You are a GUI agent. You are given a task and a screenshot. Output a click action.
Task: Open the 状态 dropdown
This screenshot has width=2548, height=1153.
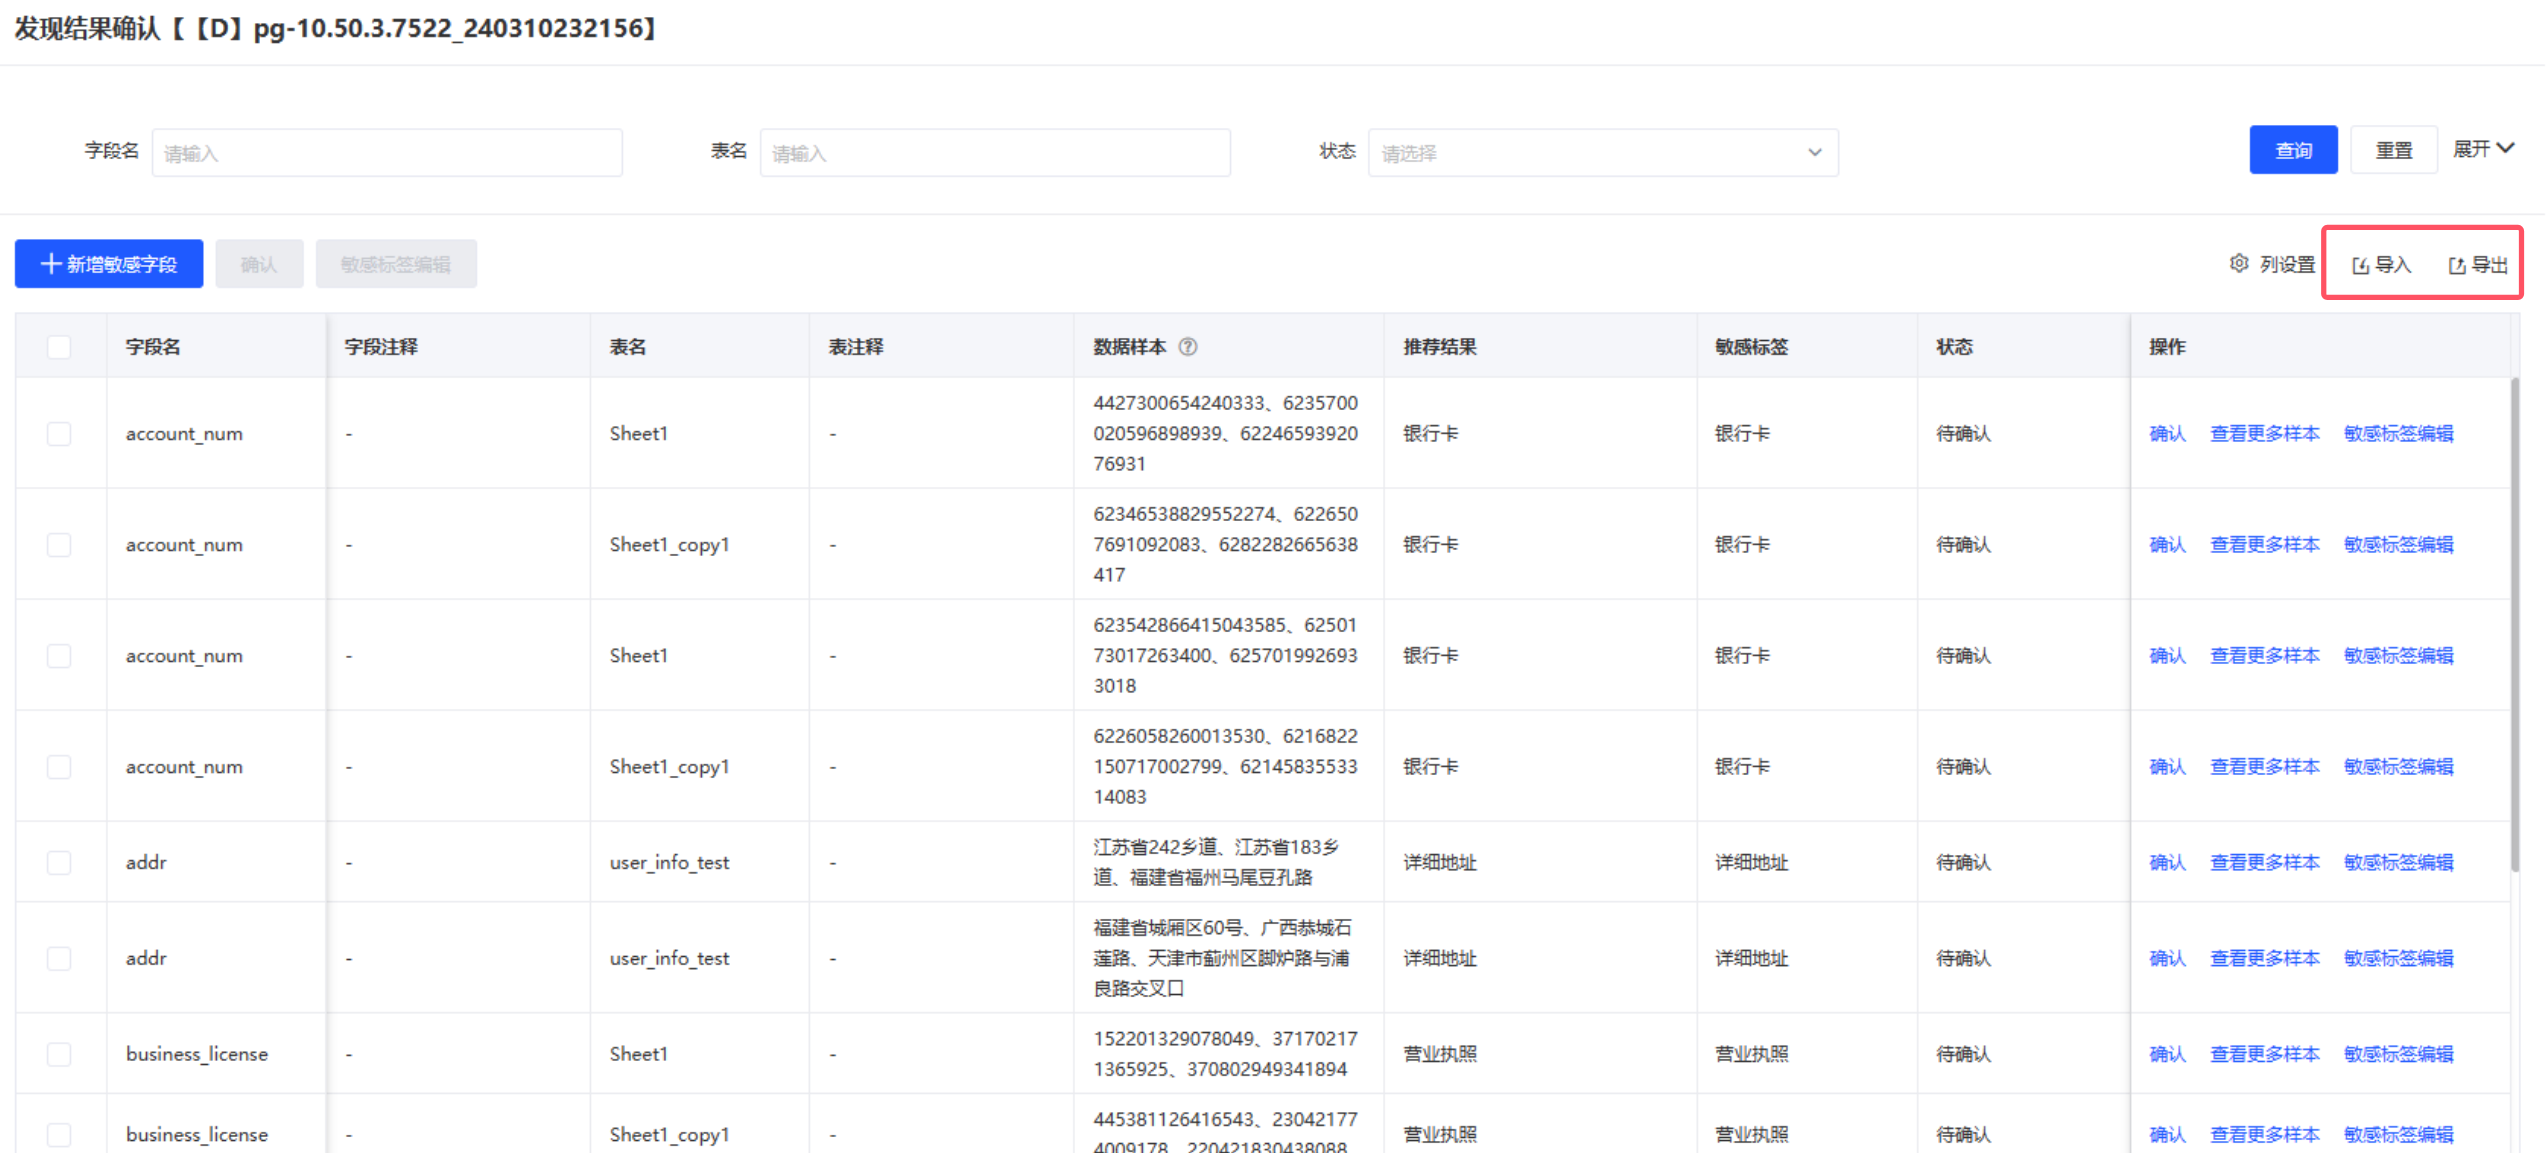coord(1603,153)
